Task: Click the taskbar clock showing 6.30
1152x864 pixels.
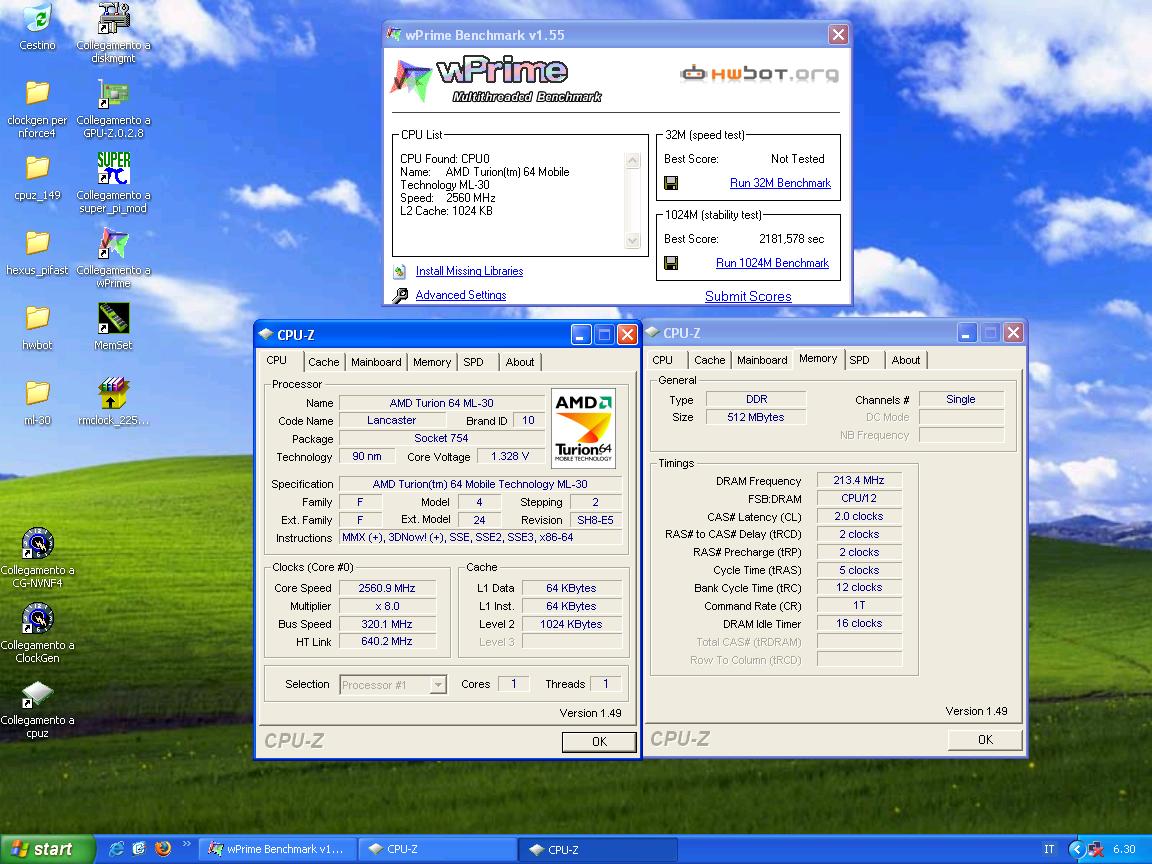Action: pos(1124,849)
